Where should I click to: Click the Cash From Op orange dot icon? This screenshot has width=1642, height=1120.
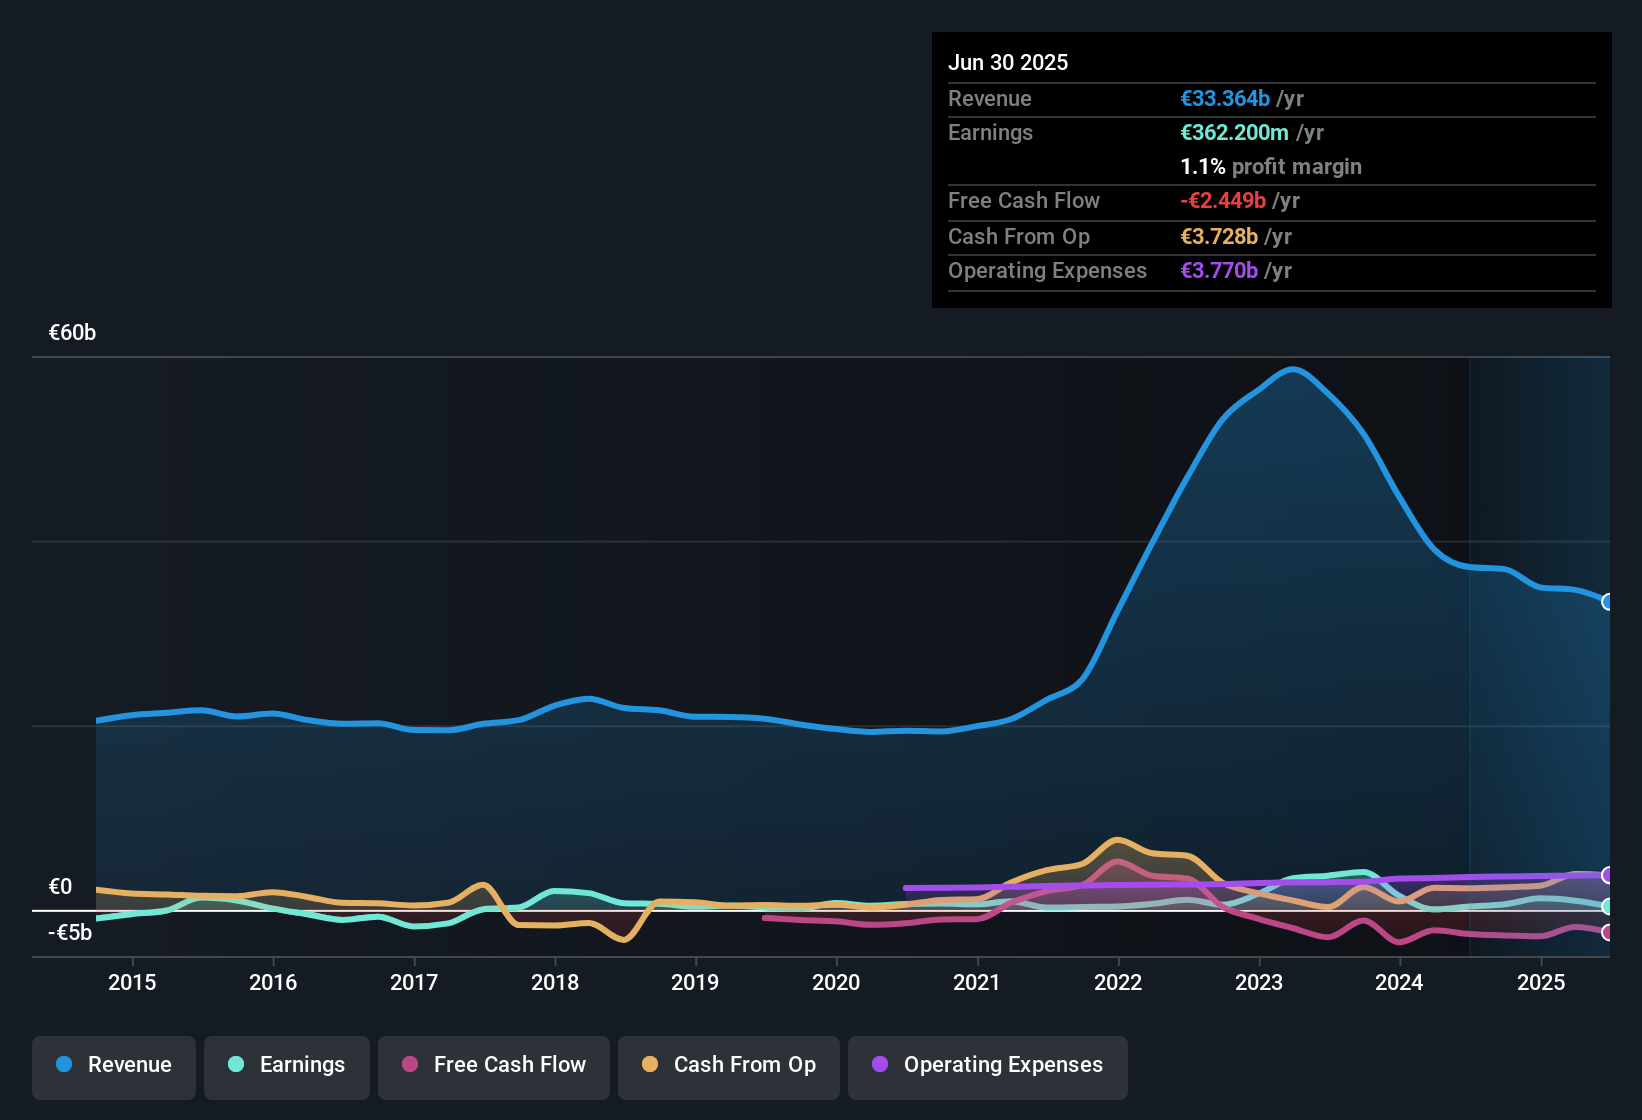tap(650, 1065)
